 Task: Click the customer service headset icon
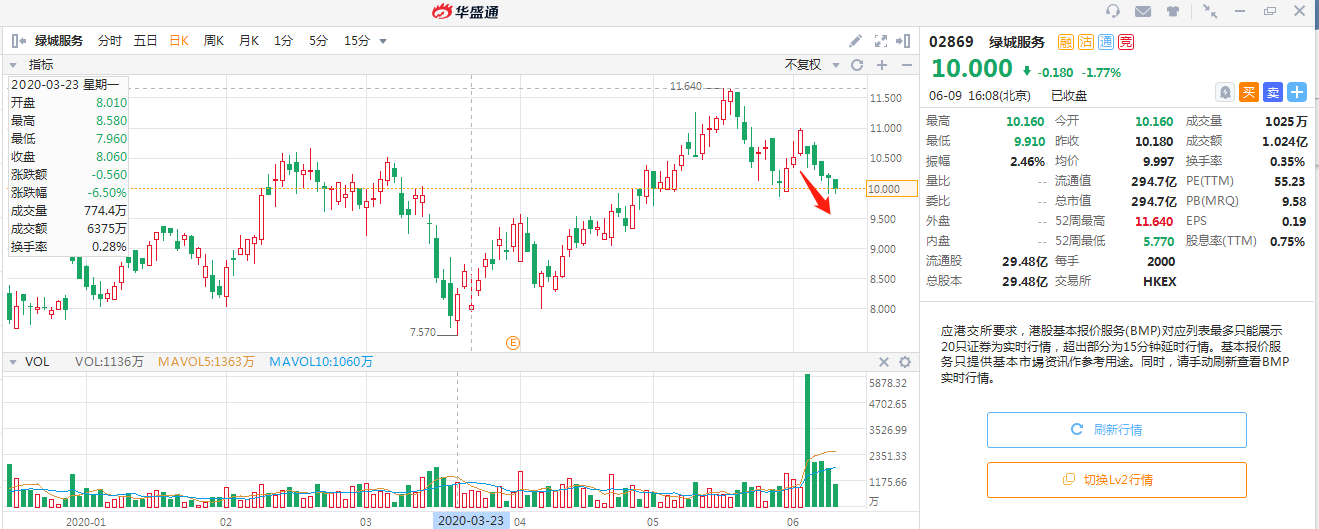[1113, 11]
